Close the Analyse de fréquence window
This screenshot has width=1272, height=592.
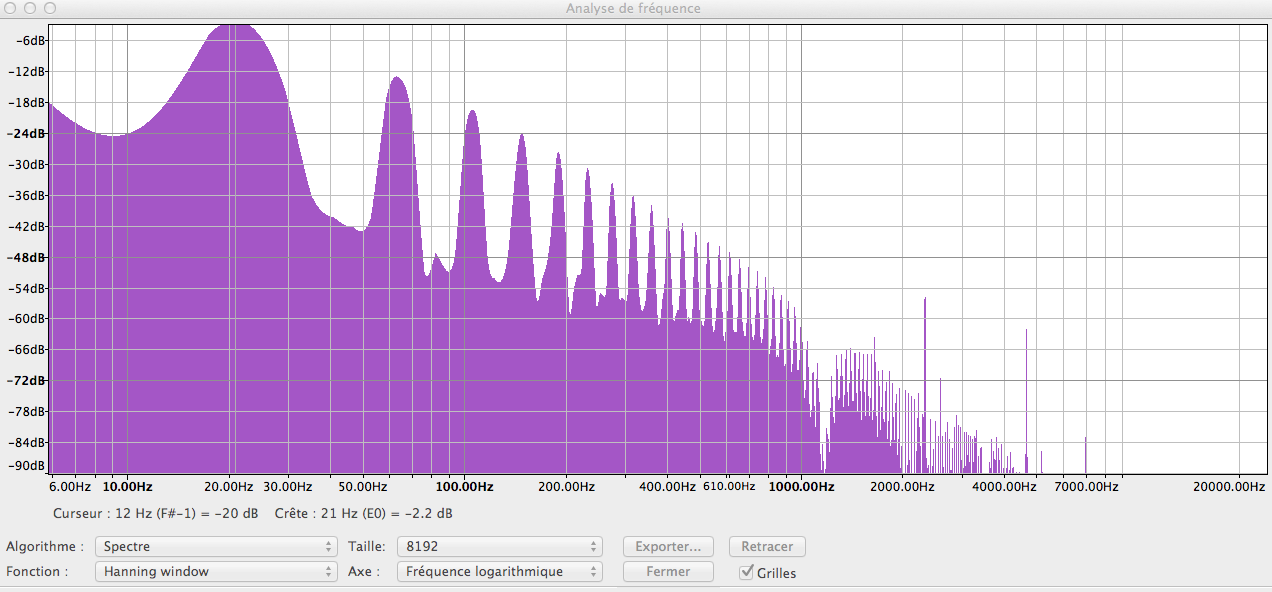(11, 8)
